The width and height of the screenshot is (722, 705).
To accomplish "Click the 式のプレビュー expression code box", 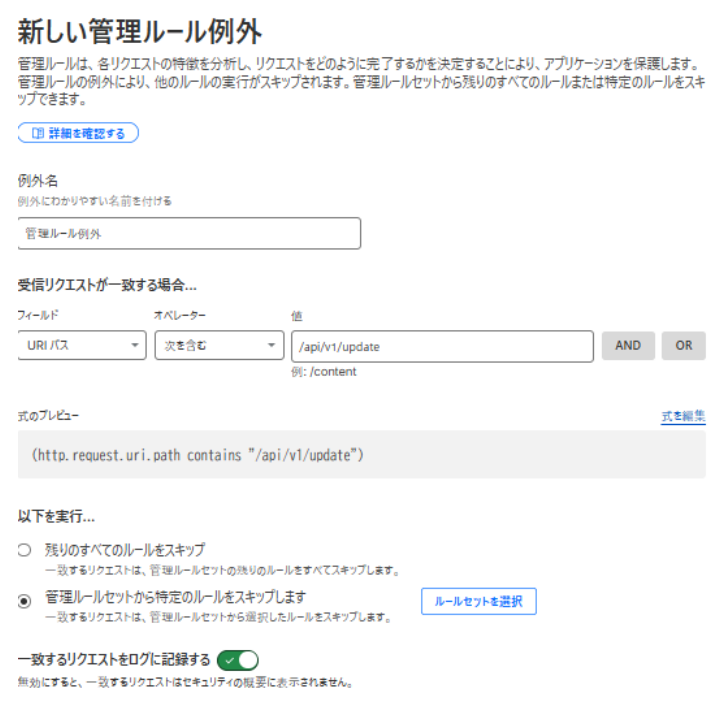I will [361, 455].
